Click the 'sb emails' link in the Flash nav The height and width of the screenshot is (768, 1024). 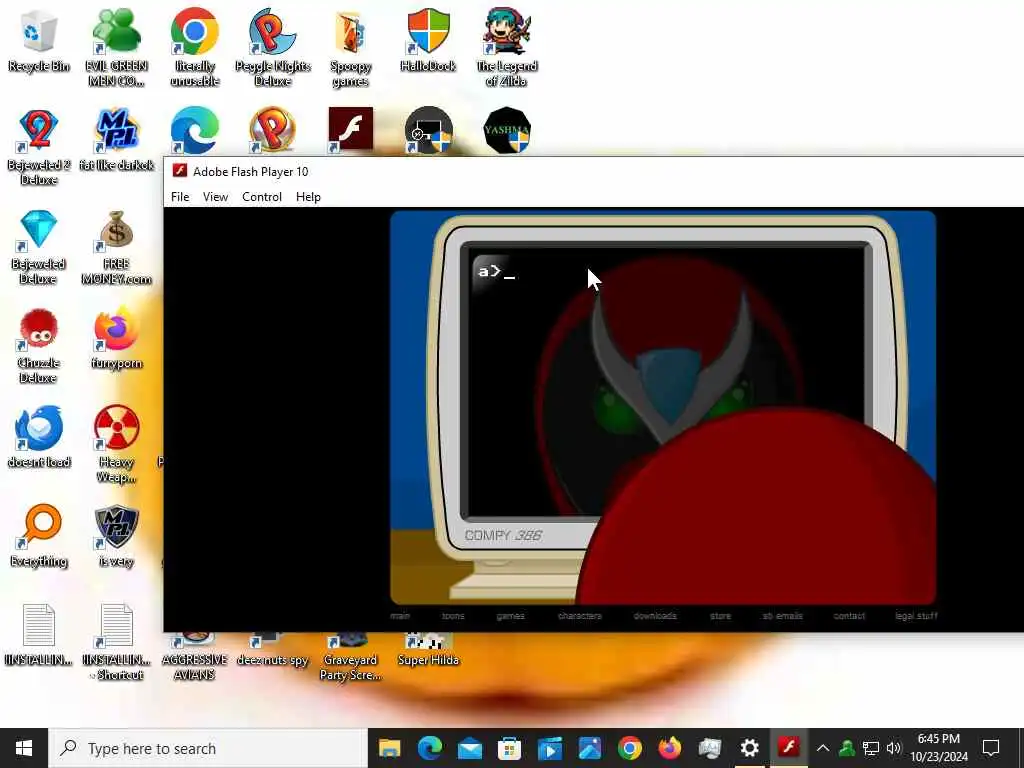(x=782, y=615)
